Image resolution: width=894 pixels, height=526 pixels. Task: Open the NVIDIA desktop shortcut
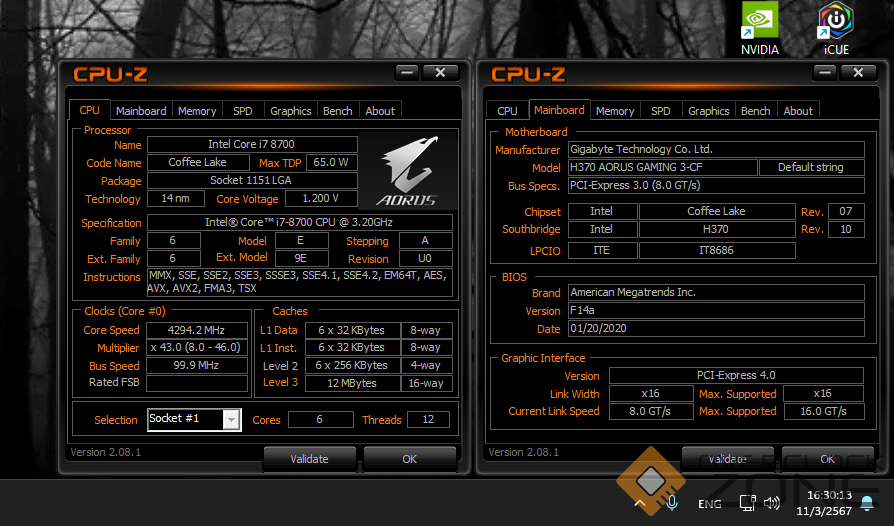click(x=759, y=28)
